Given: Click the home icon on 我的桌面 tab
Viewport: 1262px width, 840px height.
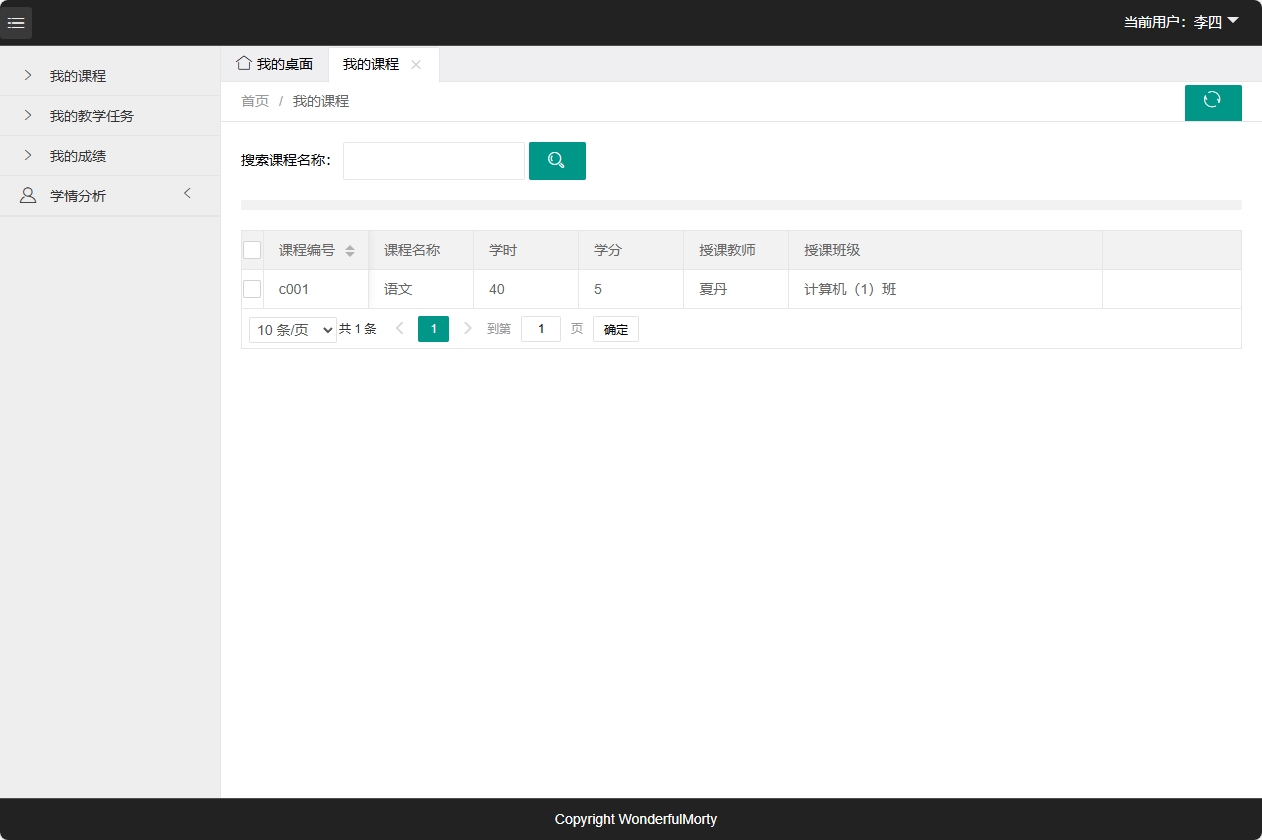Looking at the screenshot, I should [x=243, y=63].
